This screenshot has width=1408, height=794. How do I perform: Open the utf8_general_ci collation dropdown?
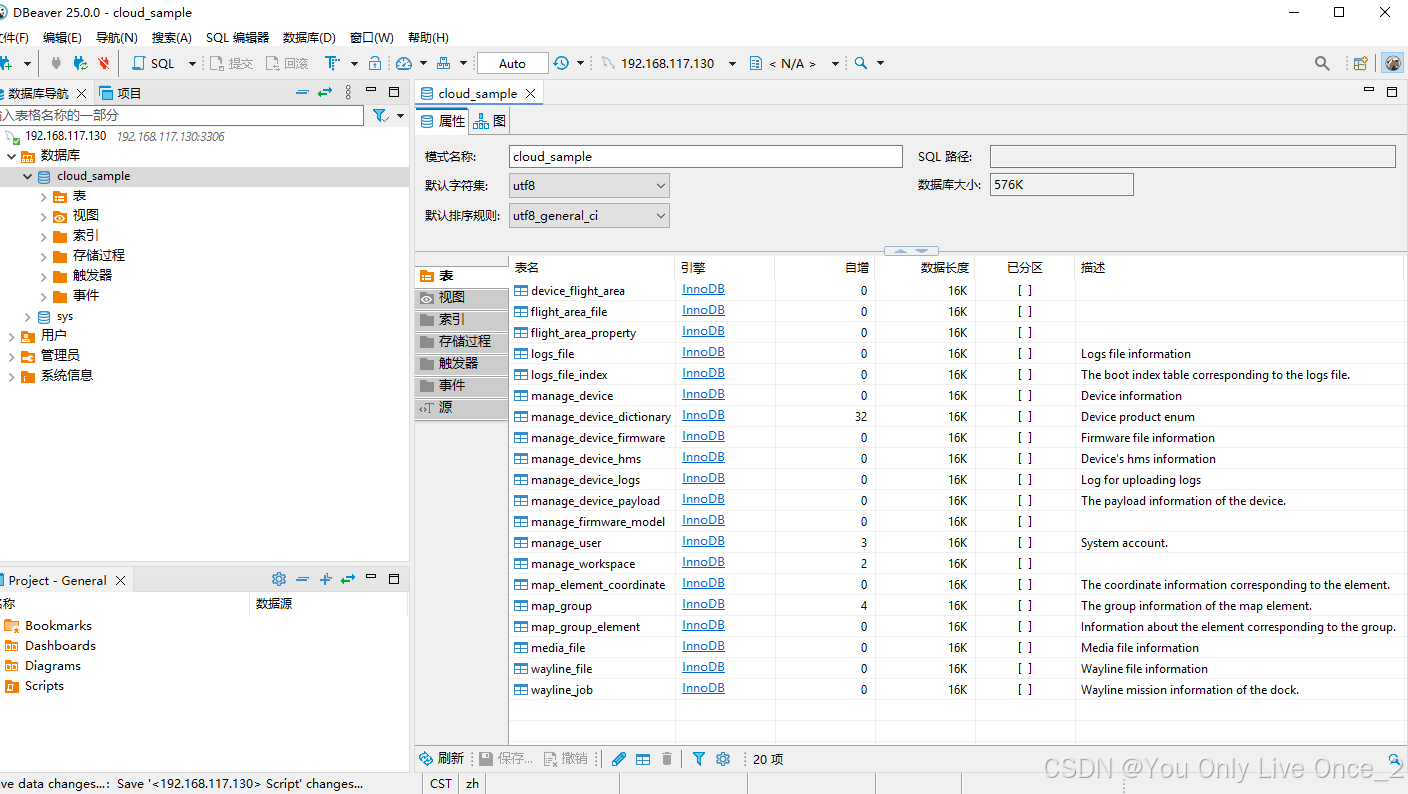[x=589, y=215]
